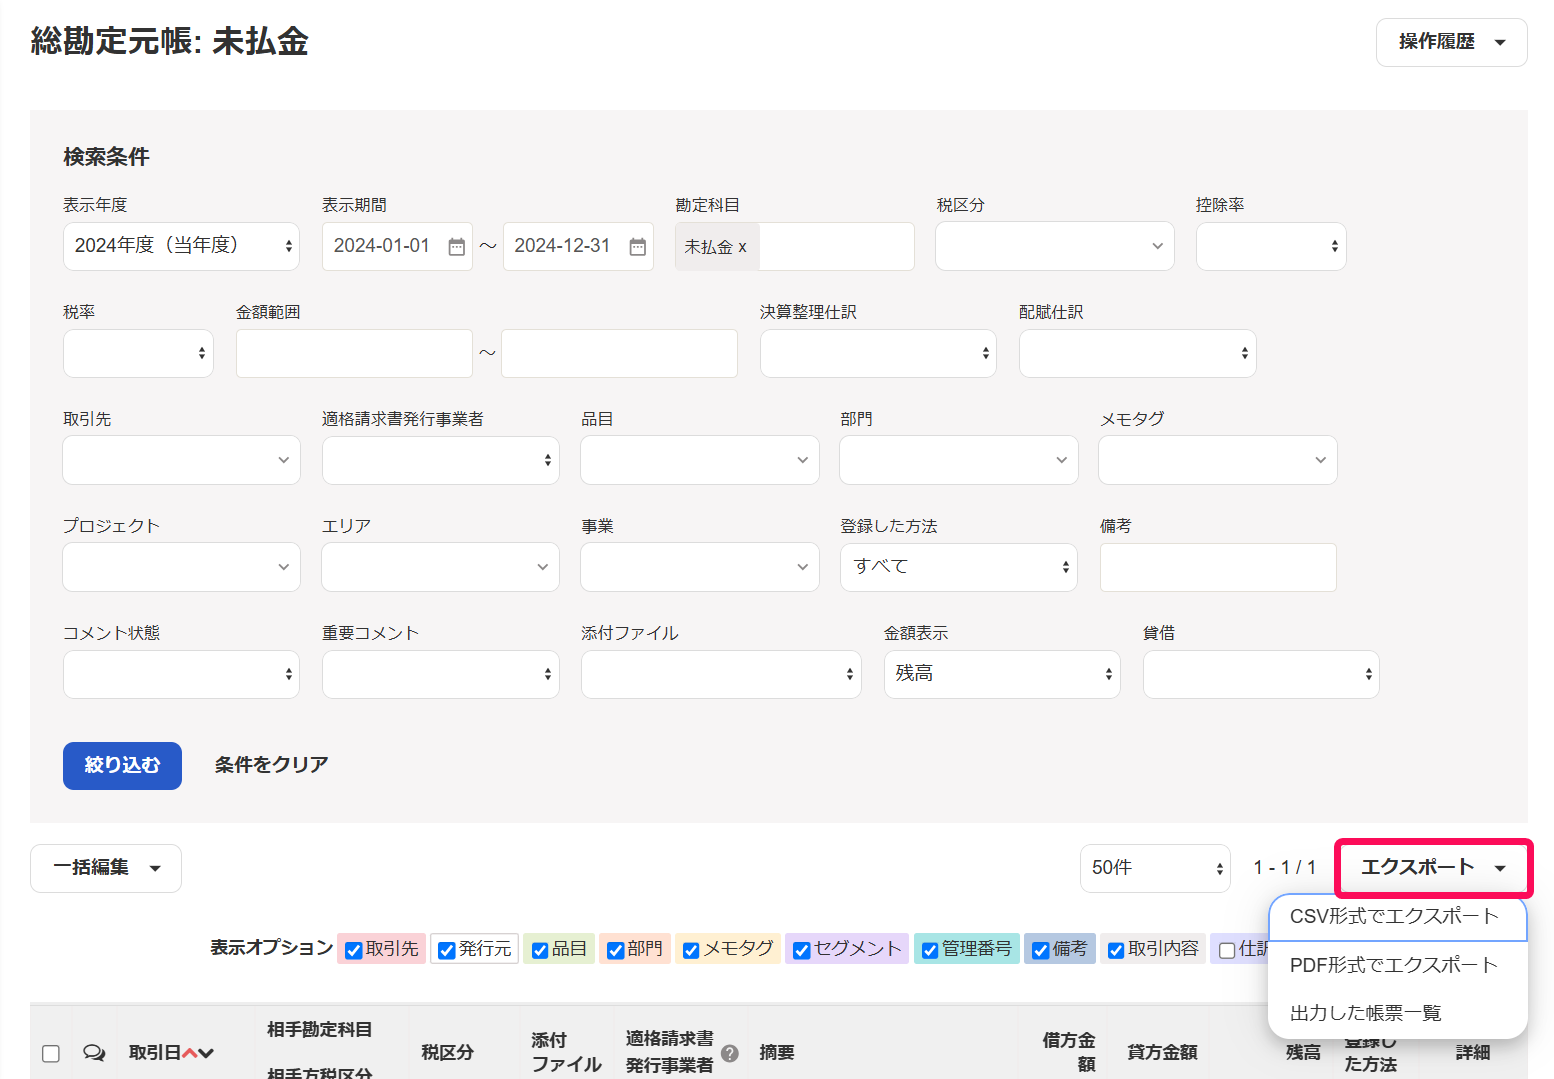
Task: Check the select-all checkbox in table header
Action: pyautogui.click(x=51, y=1053)
